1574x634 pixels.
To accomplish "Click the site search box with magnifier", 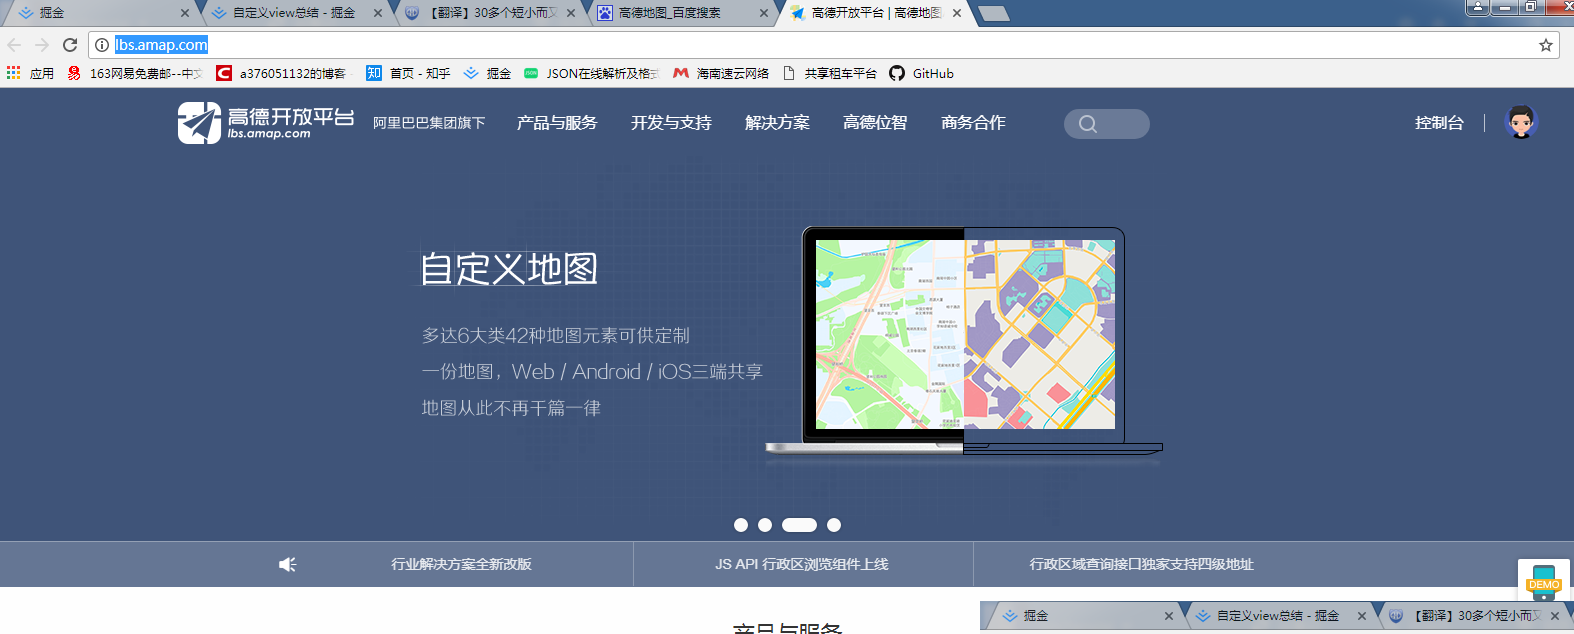I will 1107,124.
